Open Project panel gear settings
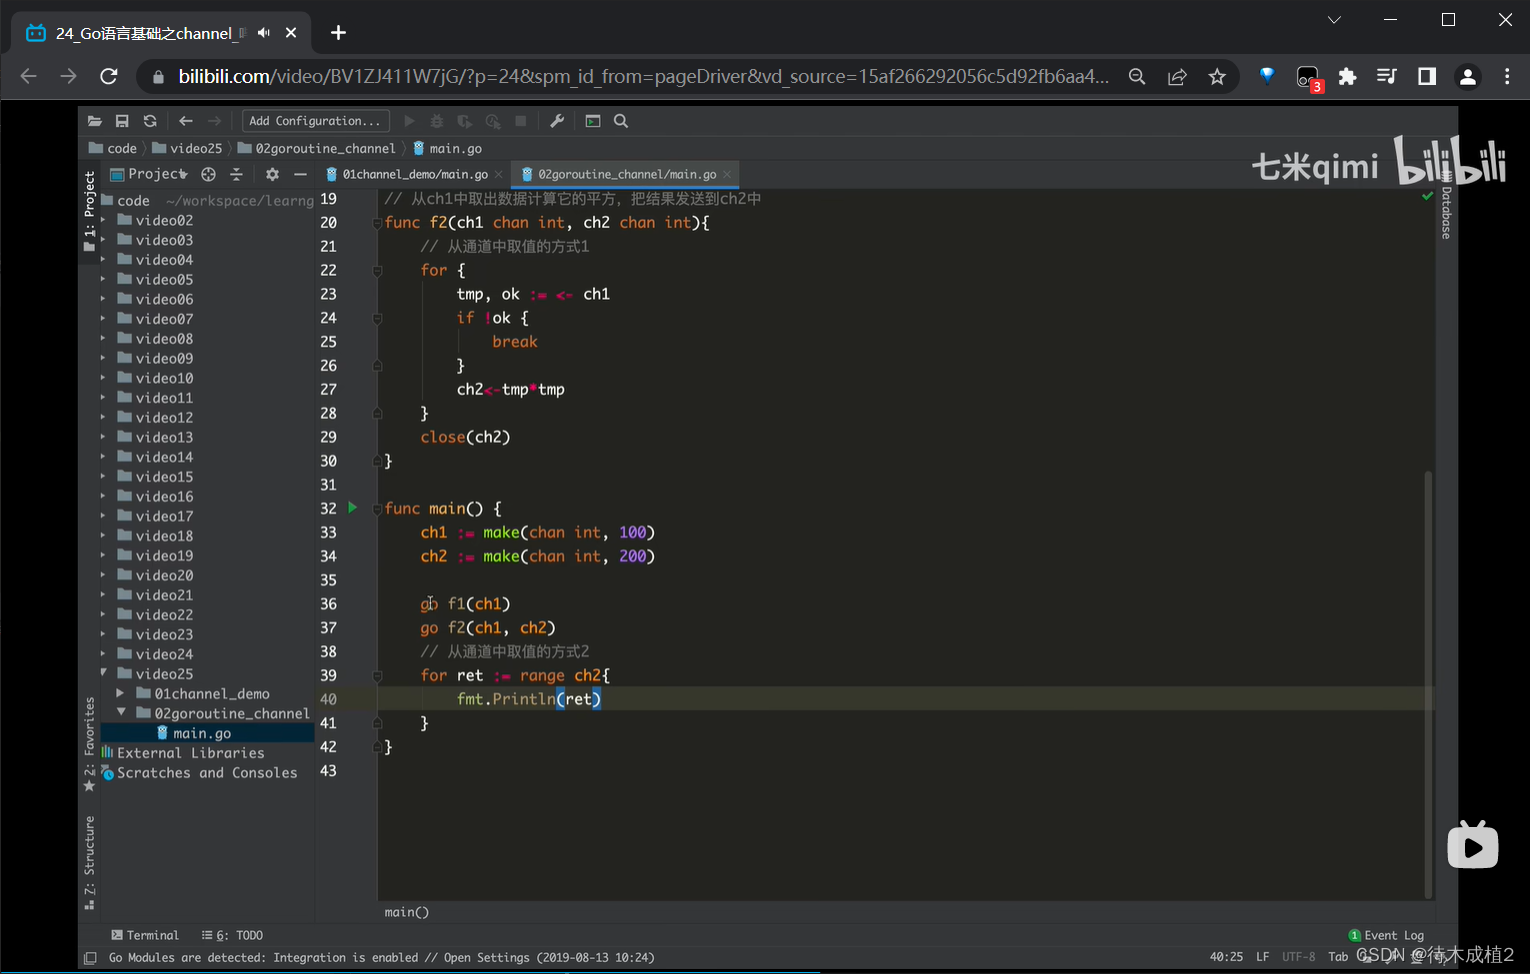Image resolution: width=1530 pixels, height=974 pixels. (x=272, y=174)
